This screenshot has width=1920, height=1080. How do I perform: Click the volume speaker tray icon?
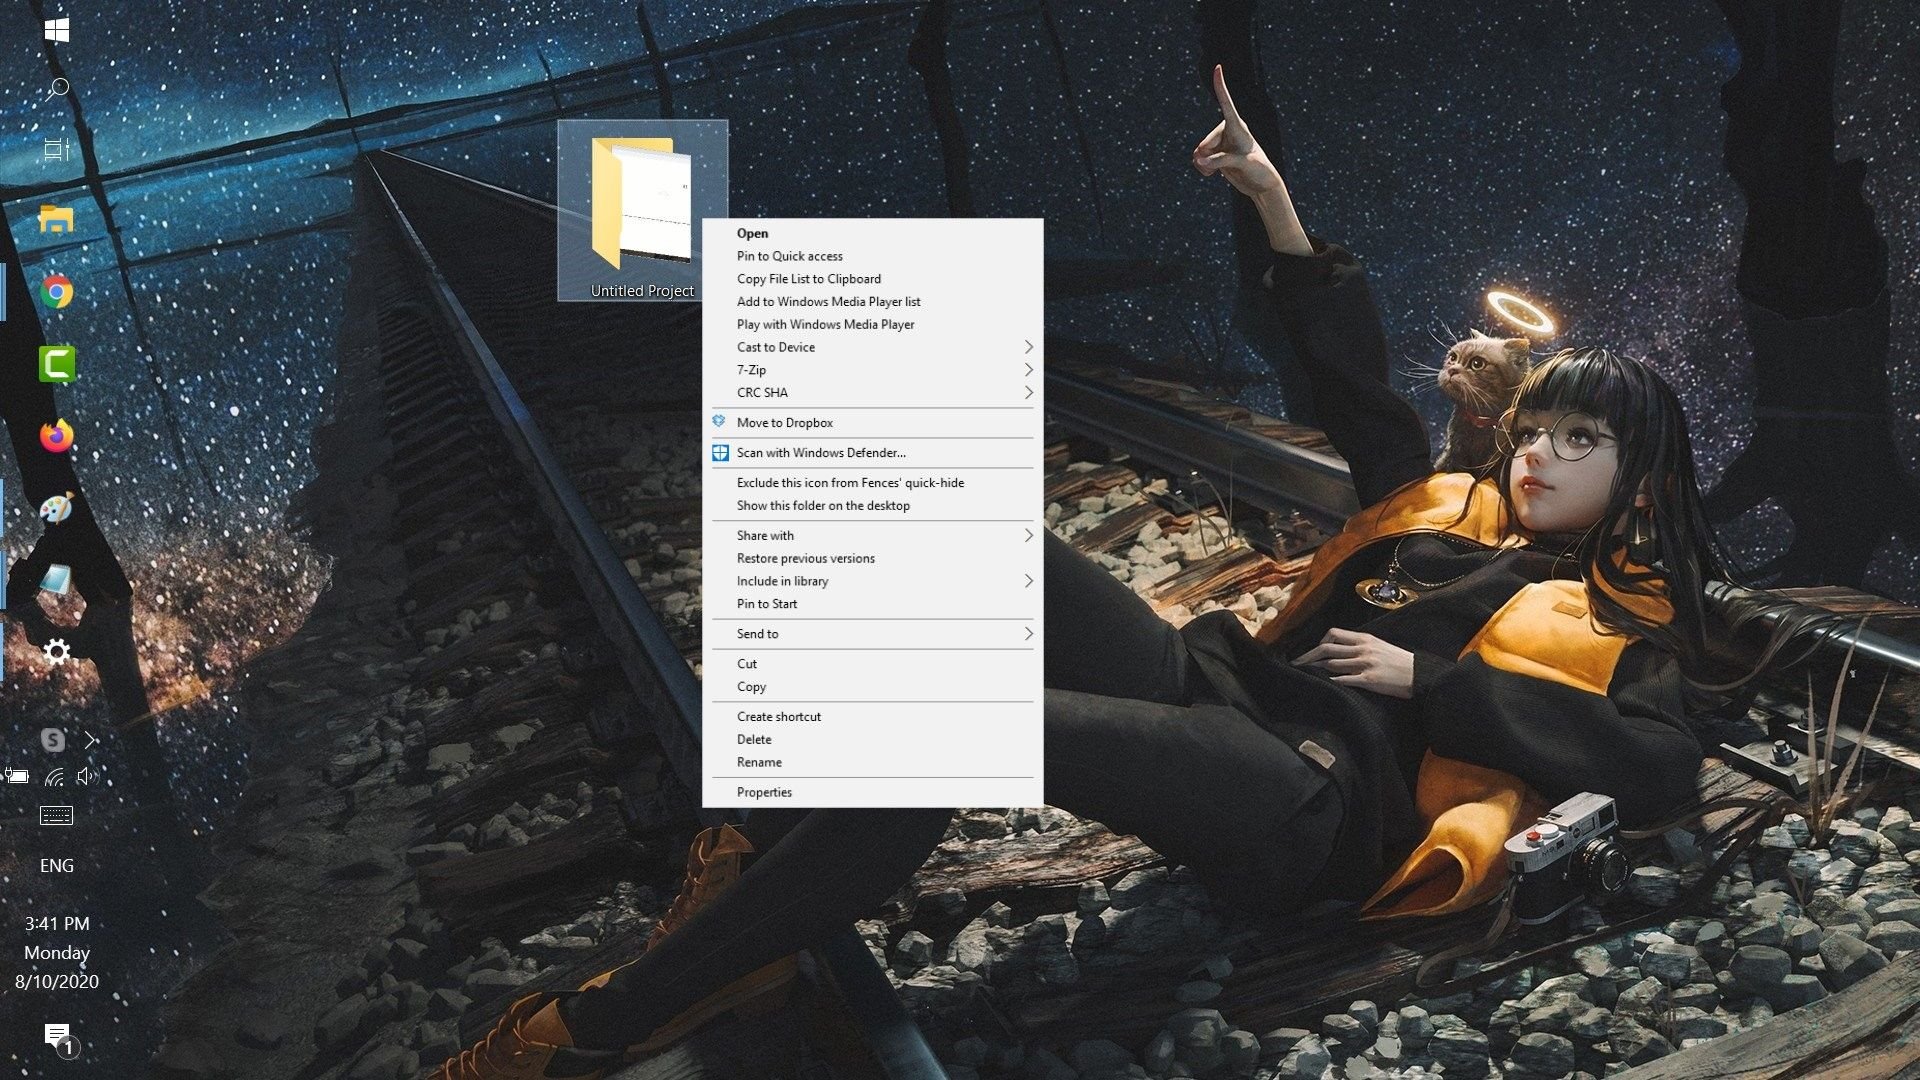coord(88,776)
